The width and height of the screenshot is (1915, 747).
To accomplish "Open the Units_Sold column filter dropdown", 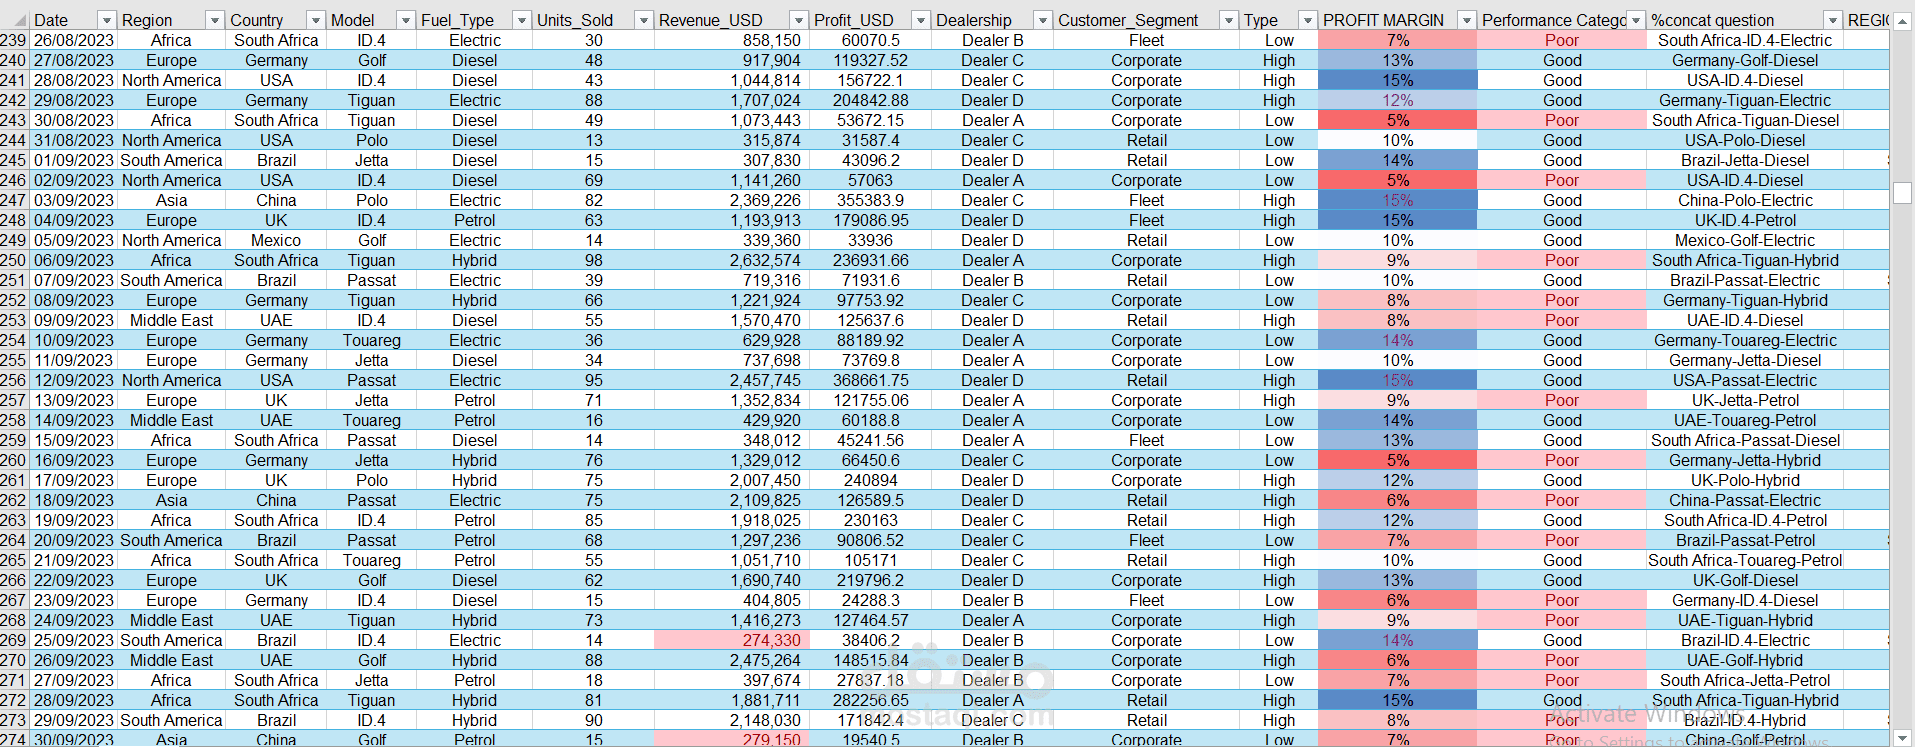I will (644, 20).
